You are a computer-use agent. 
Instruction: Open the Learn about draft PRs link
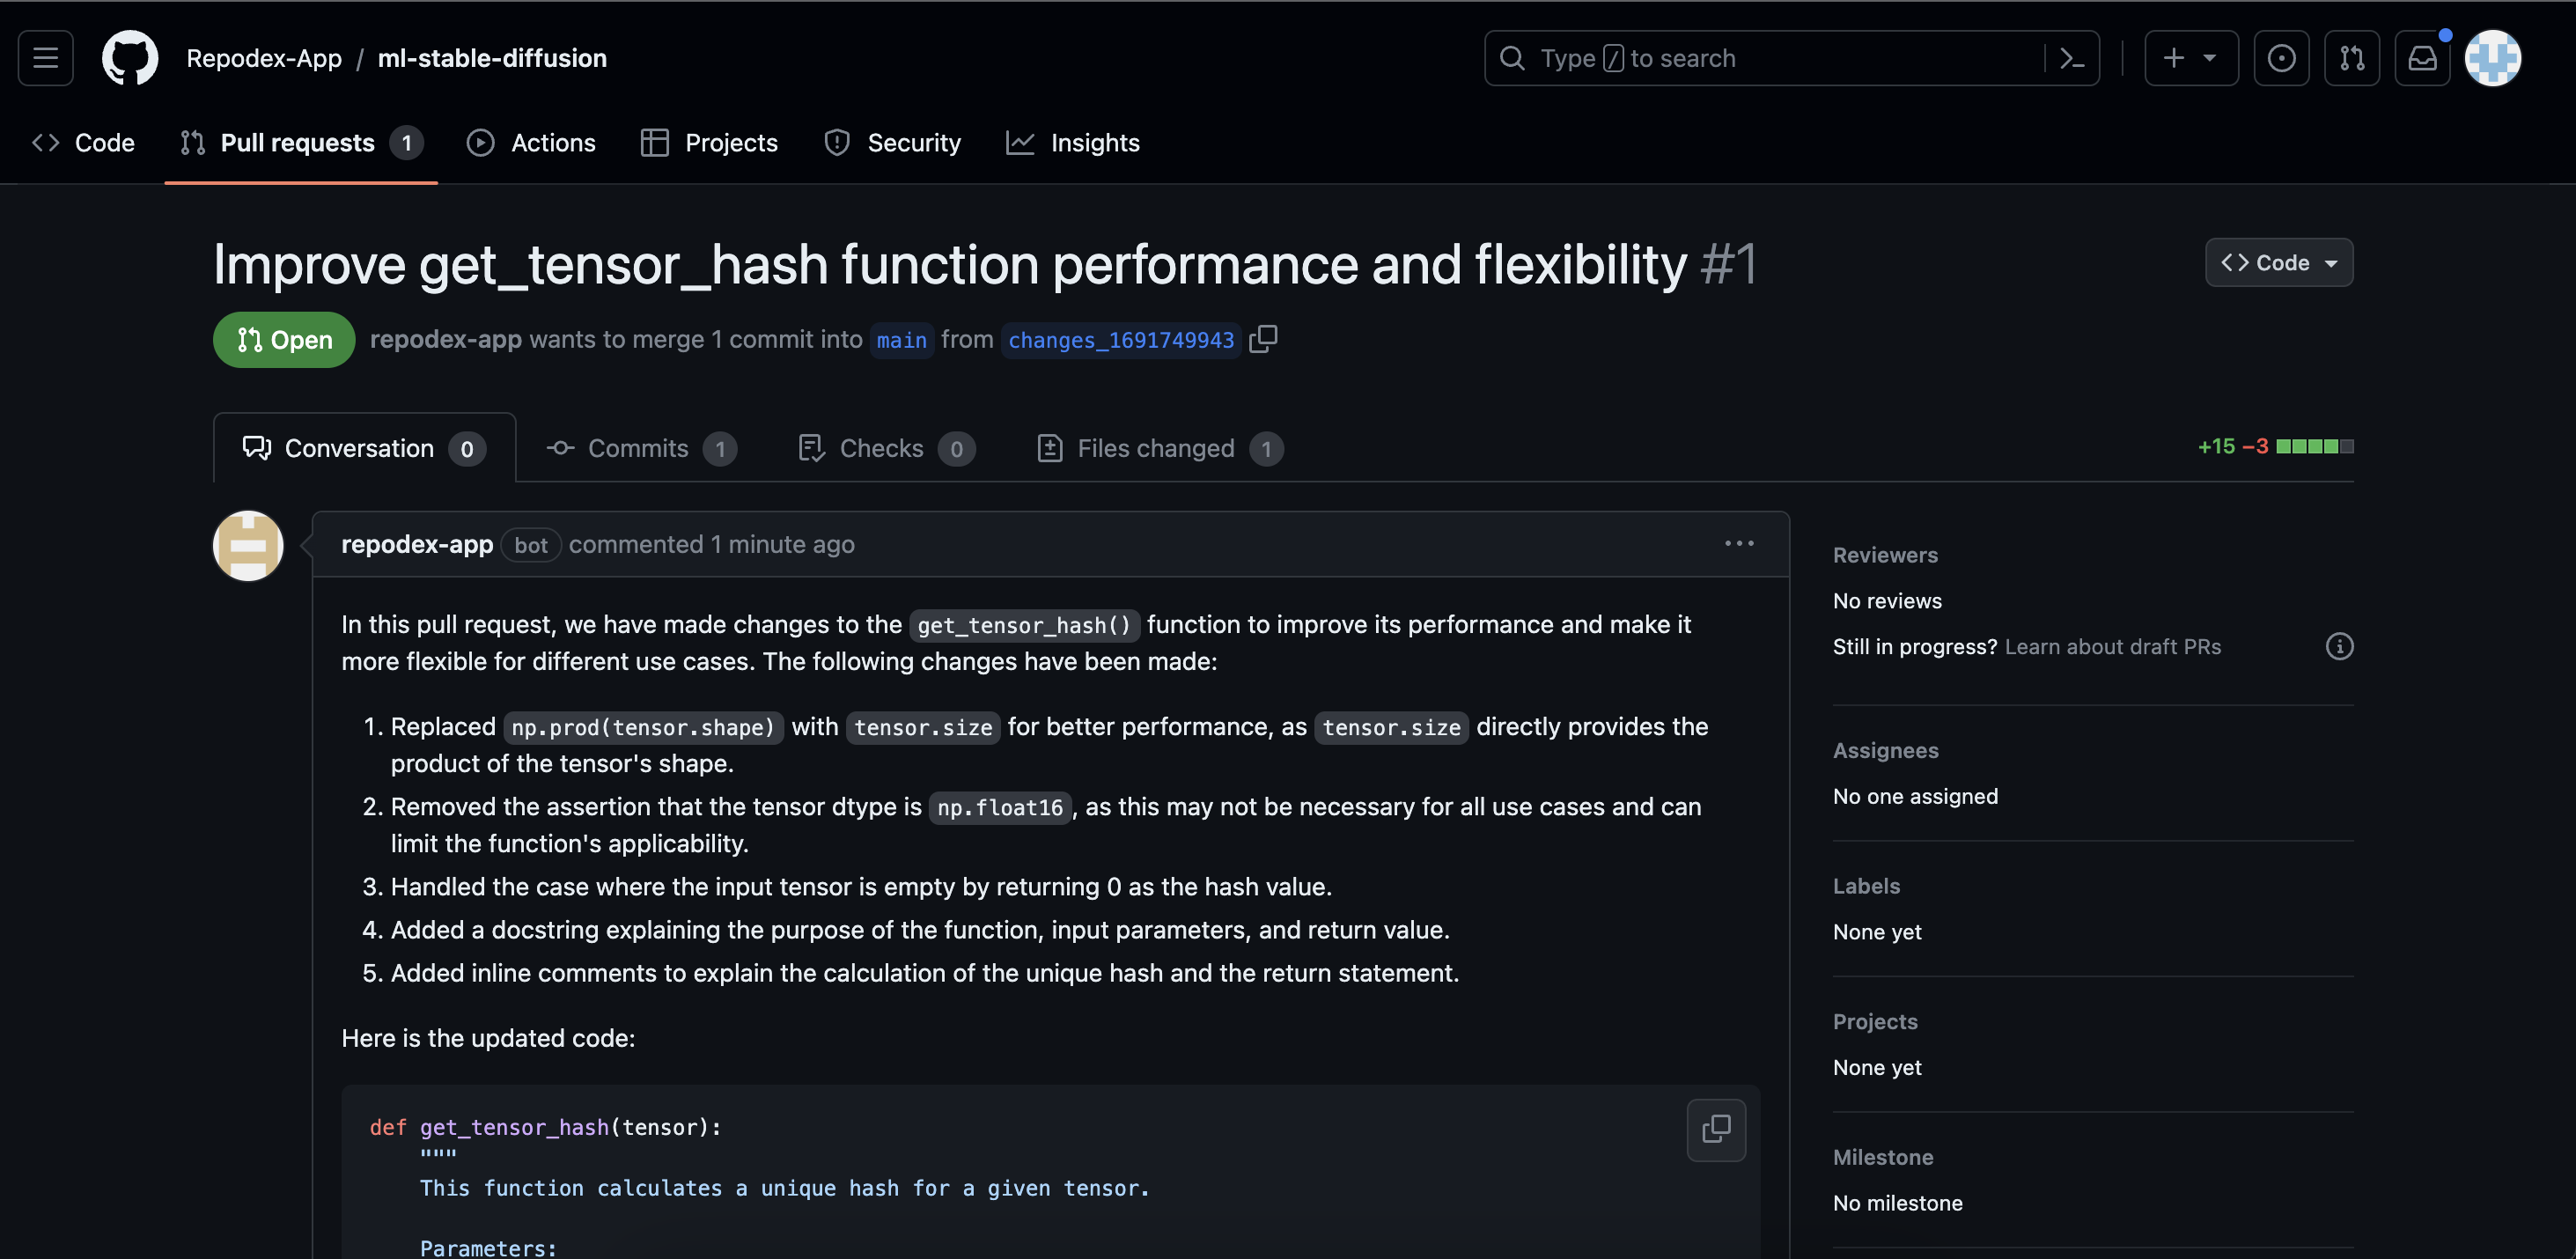coord(2112,646)
